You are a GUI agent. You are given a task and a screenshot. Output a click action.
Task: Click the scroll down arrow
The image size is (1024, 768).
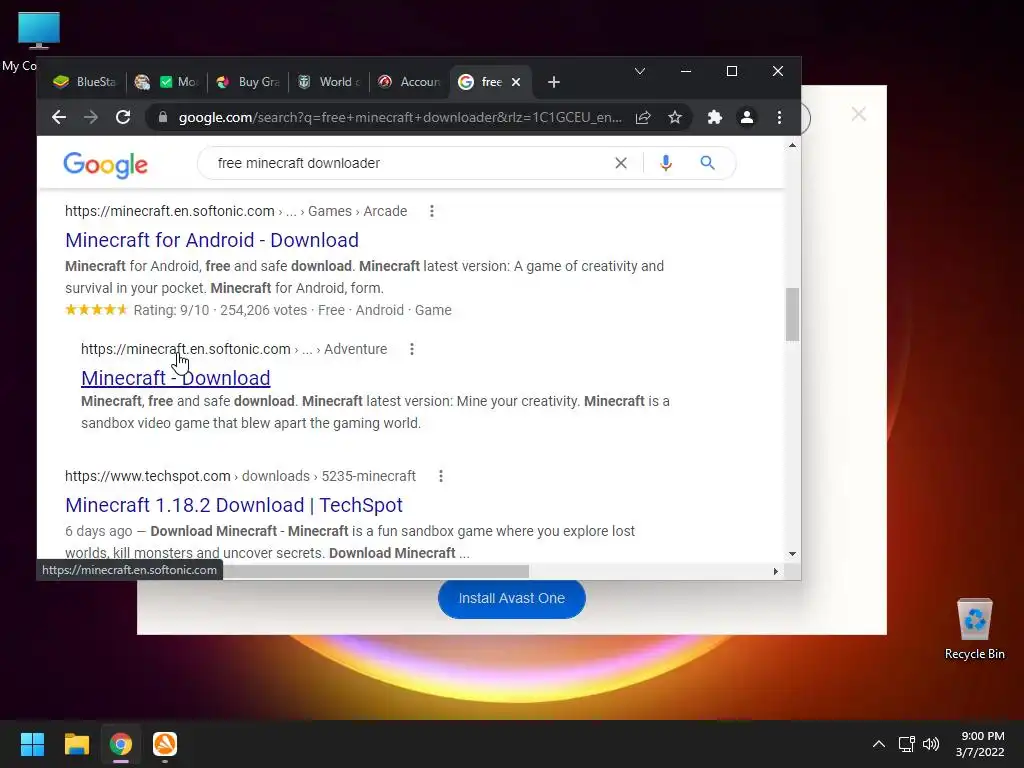click(792, 554)
